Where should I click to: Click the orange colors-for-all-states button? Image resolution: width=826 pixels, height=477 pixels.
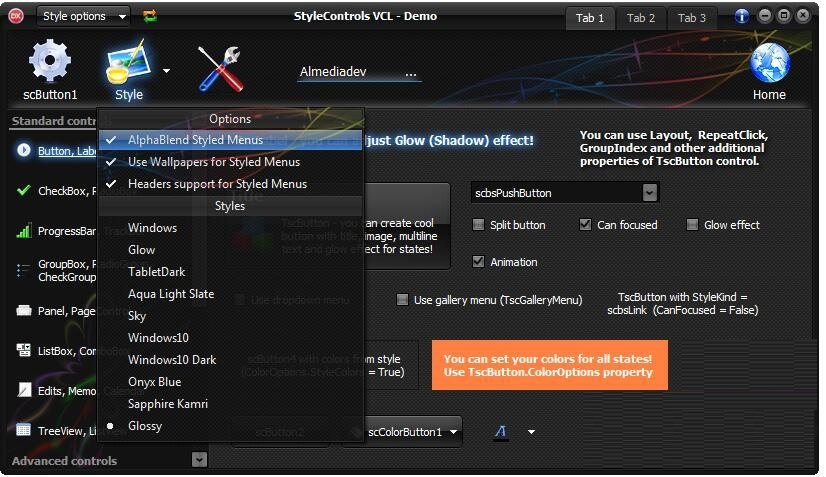(x=549, y=365)
